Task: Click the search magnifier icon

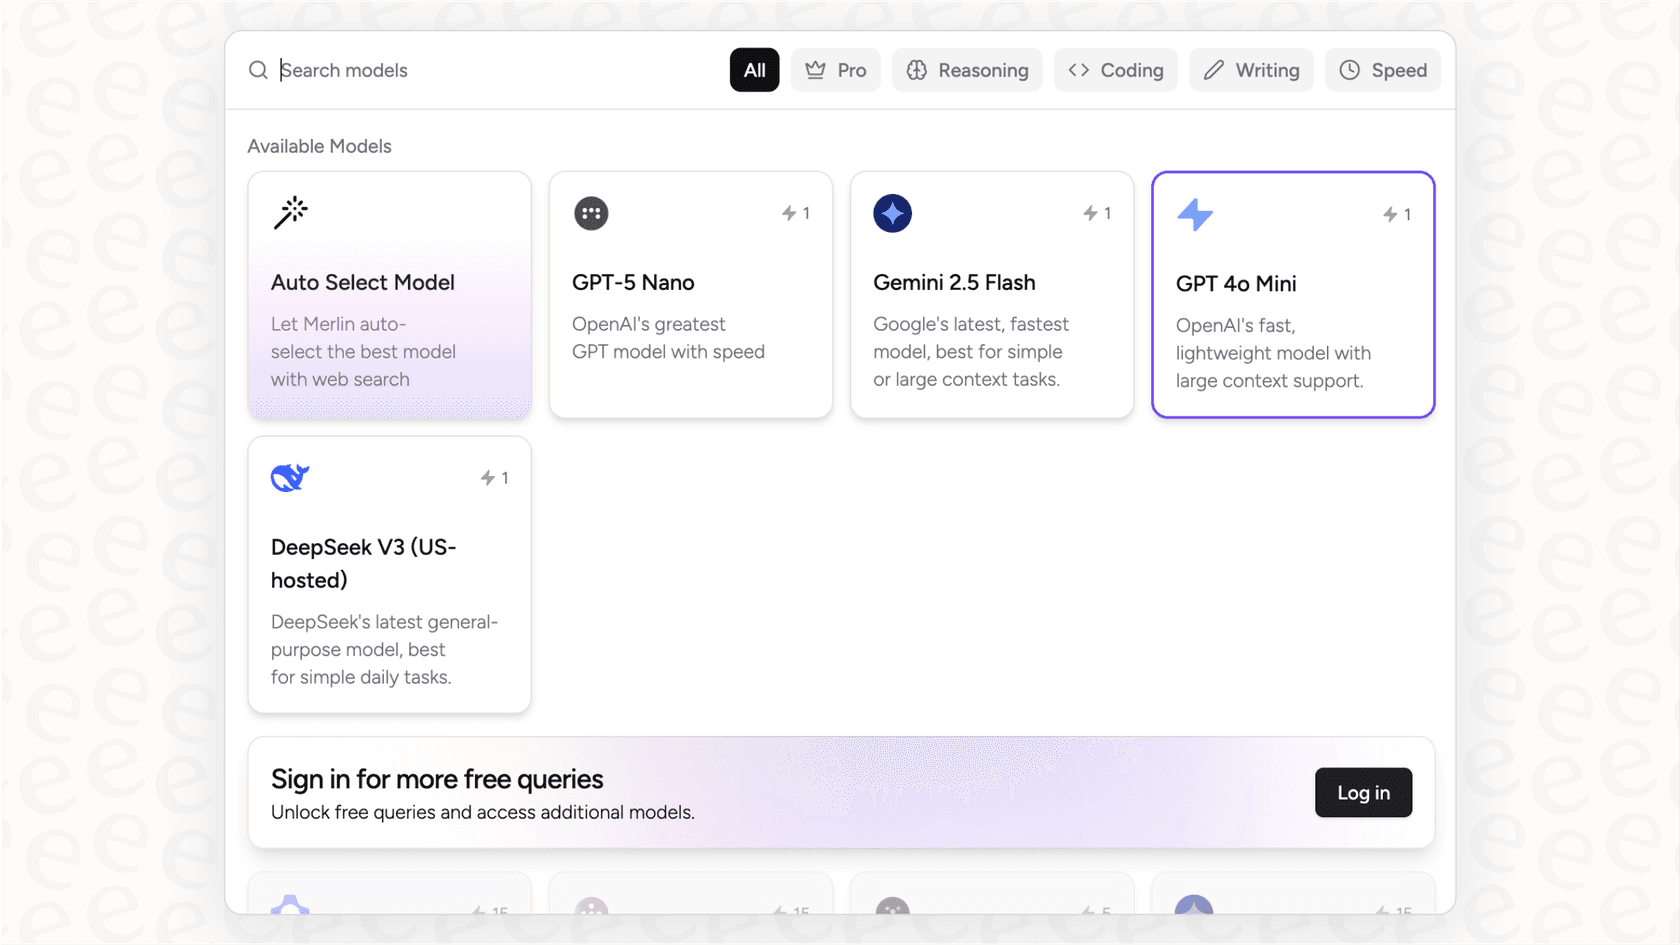Action: pos(258,70)
